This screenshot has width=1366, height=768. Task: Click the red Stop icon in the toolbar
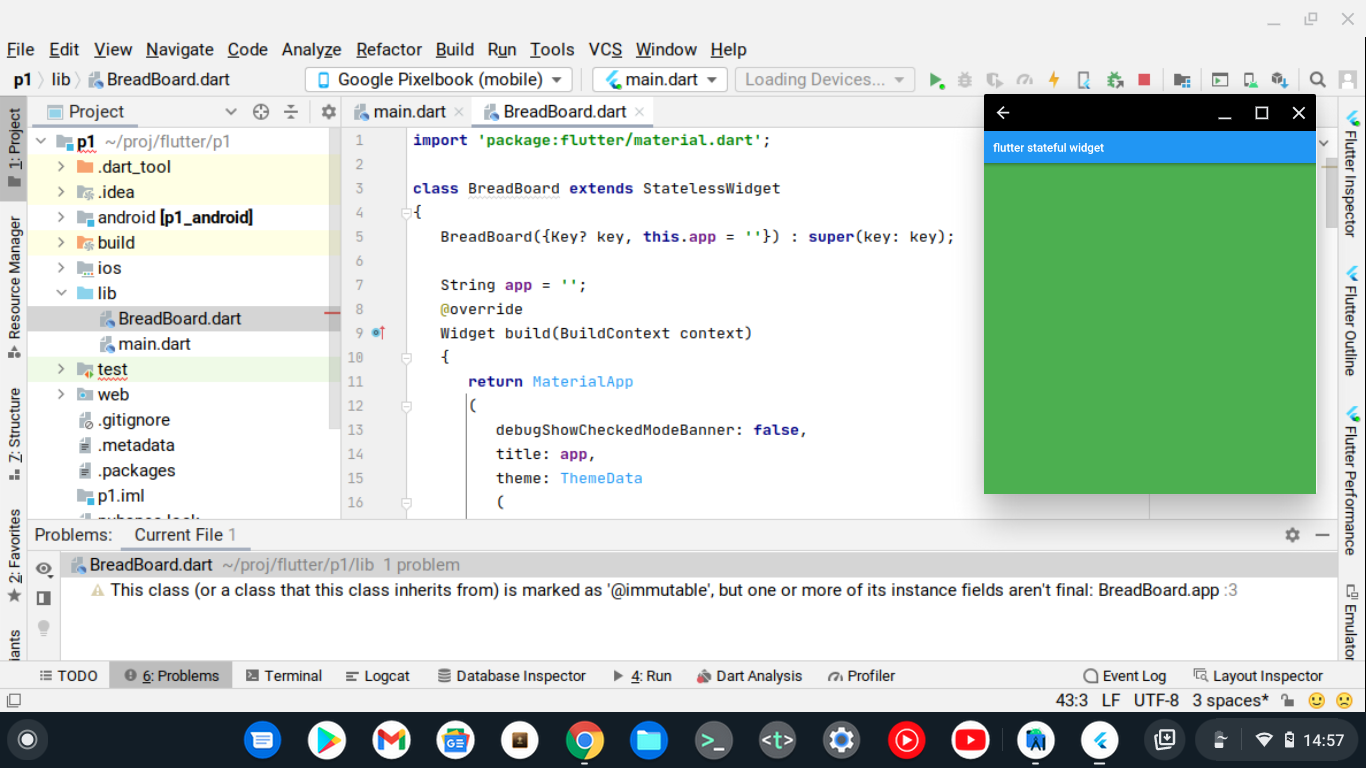coord(1143,79)
